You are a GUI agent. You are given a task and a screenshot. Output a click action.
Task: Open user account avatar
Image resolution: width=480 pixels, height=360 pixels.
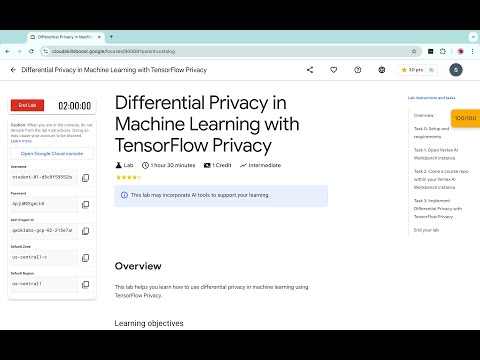click(456, 70)
